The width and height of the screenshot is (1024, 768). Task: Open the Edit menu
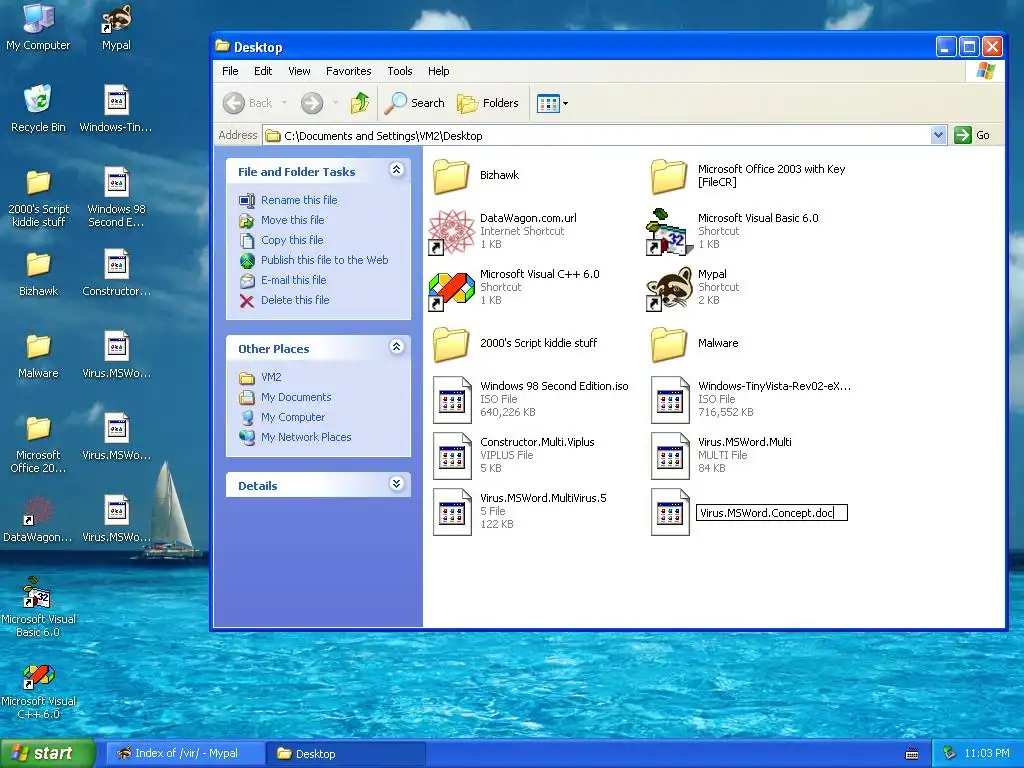(x=263, y=71)
